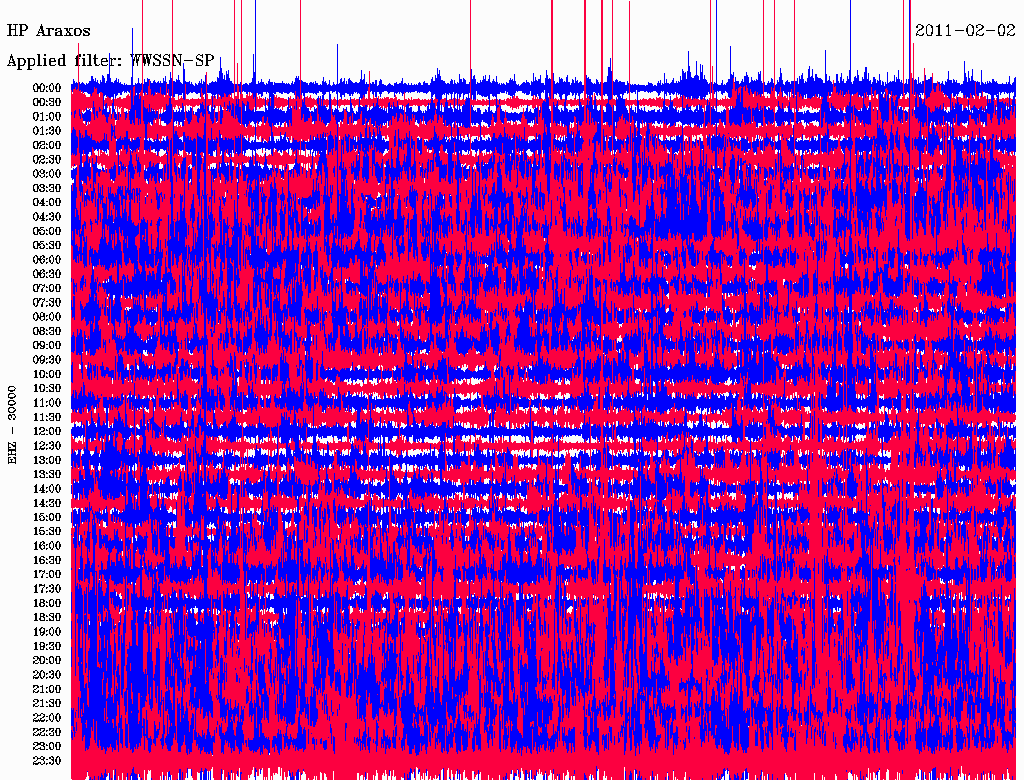Select the 18:00 time label
This screenshot has width=1024, height=780.
tap(47, 603)
